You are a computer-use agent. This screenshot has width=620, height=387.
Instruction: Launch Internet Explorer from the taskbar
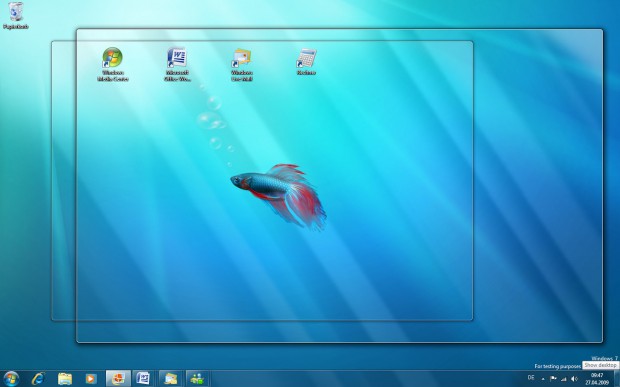38,379
